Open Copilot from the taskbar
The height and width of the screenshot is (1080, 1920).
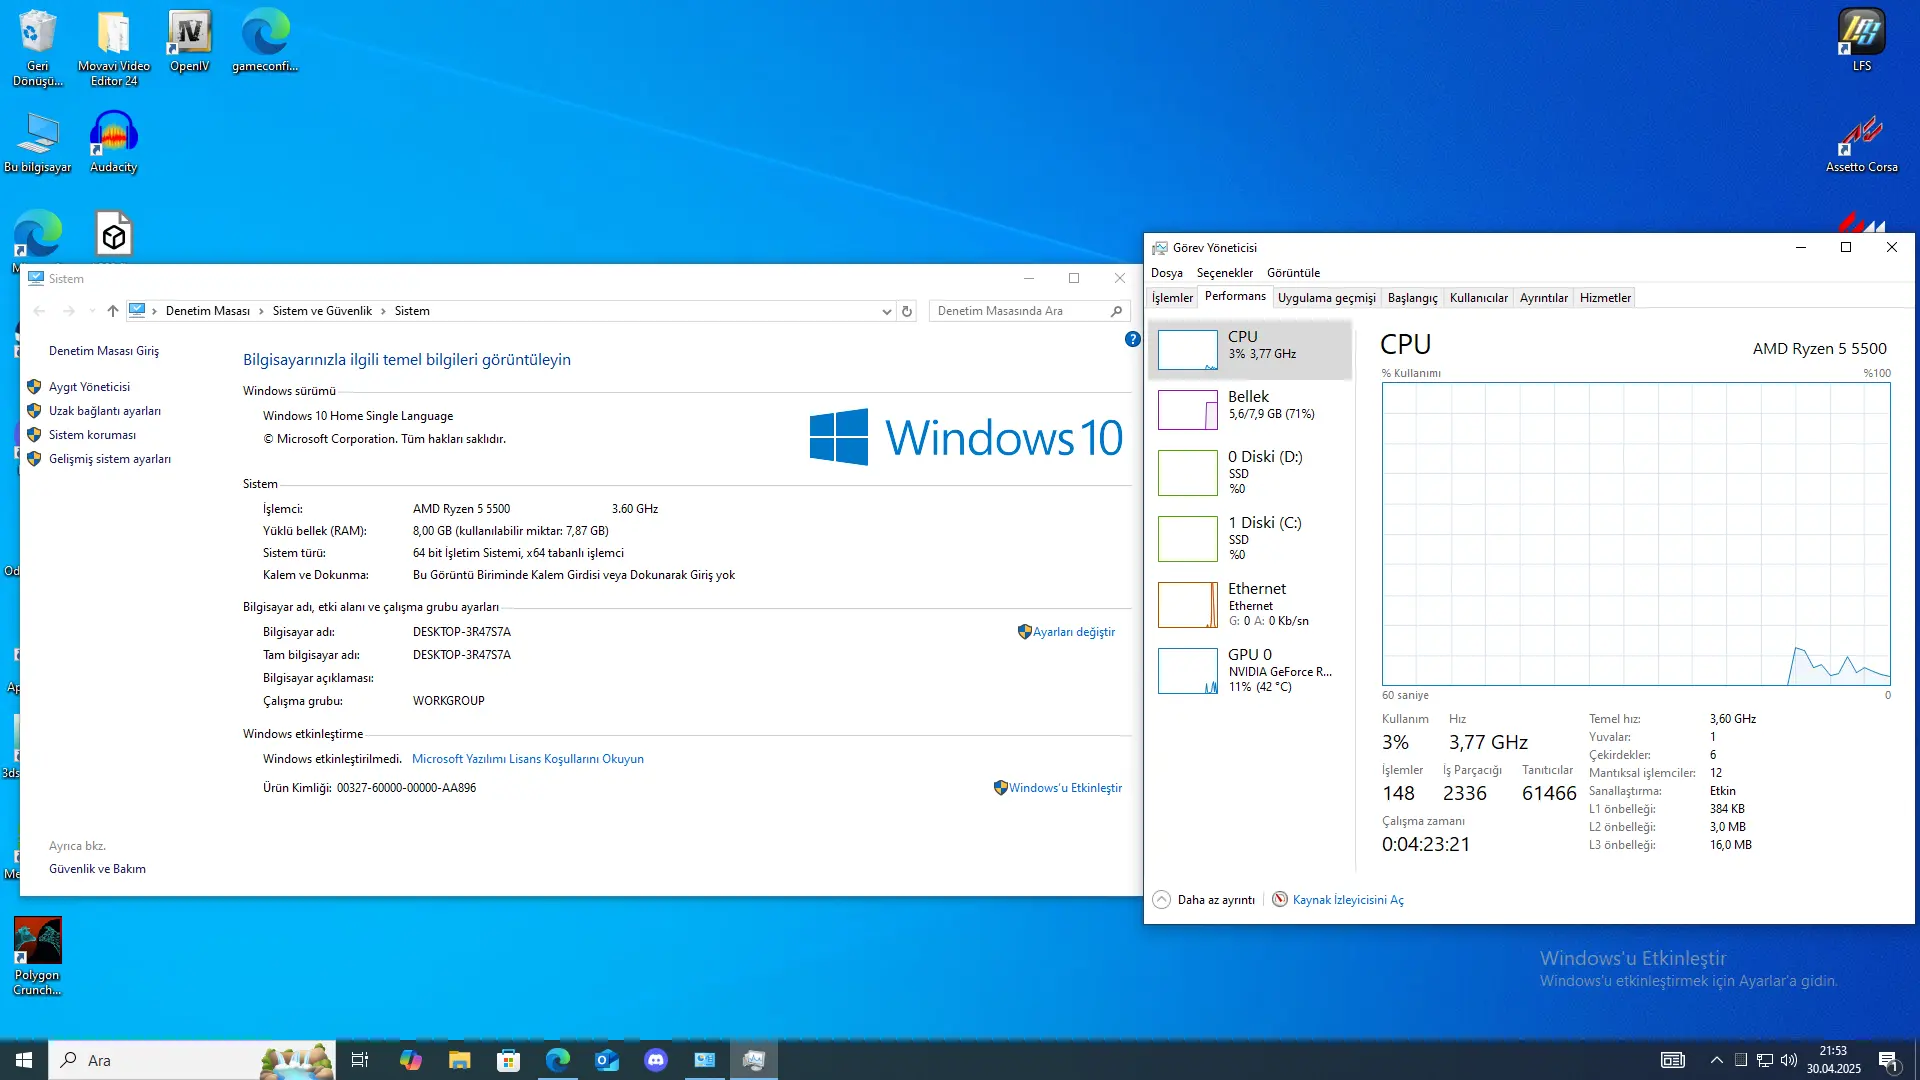pyautogui.click(x=410, y=1060)
